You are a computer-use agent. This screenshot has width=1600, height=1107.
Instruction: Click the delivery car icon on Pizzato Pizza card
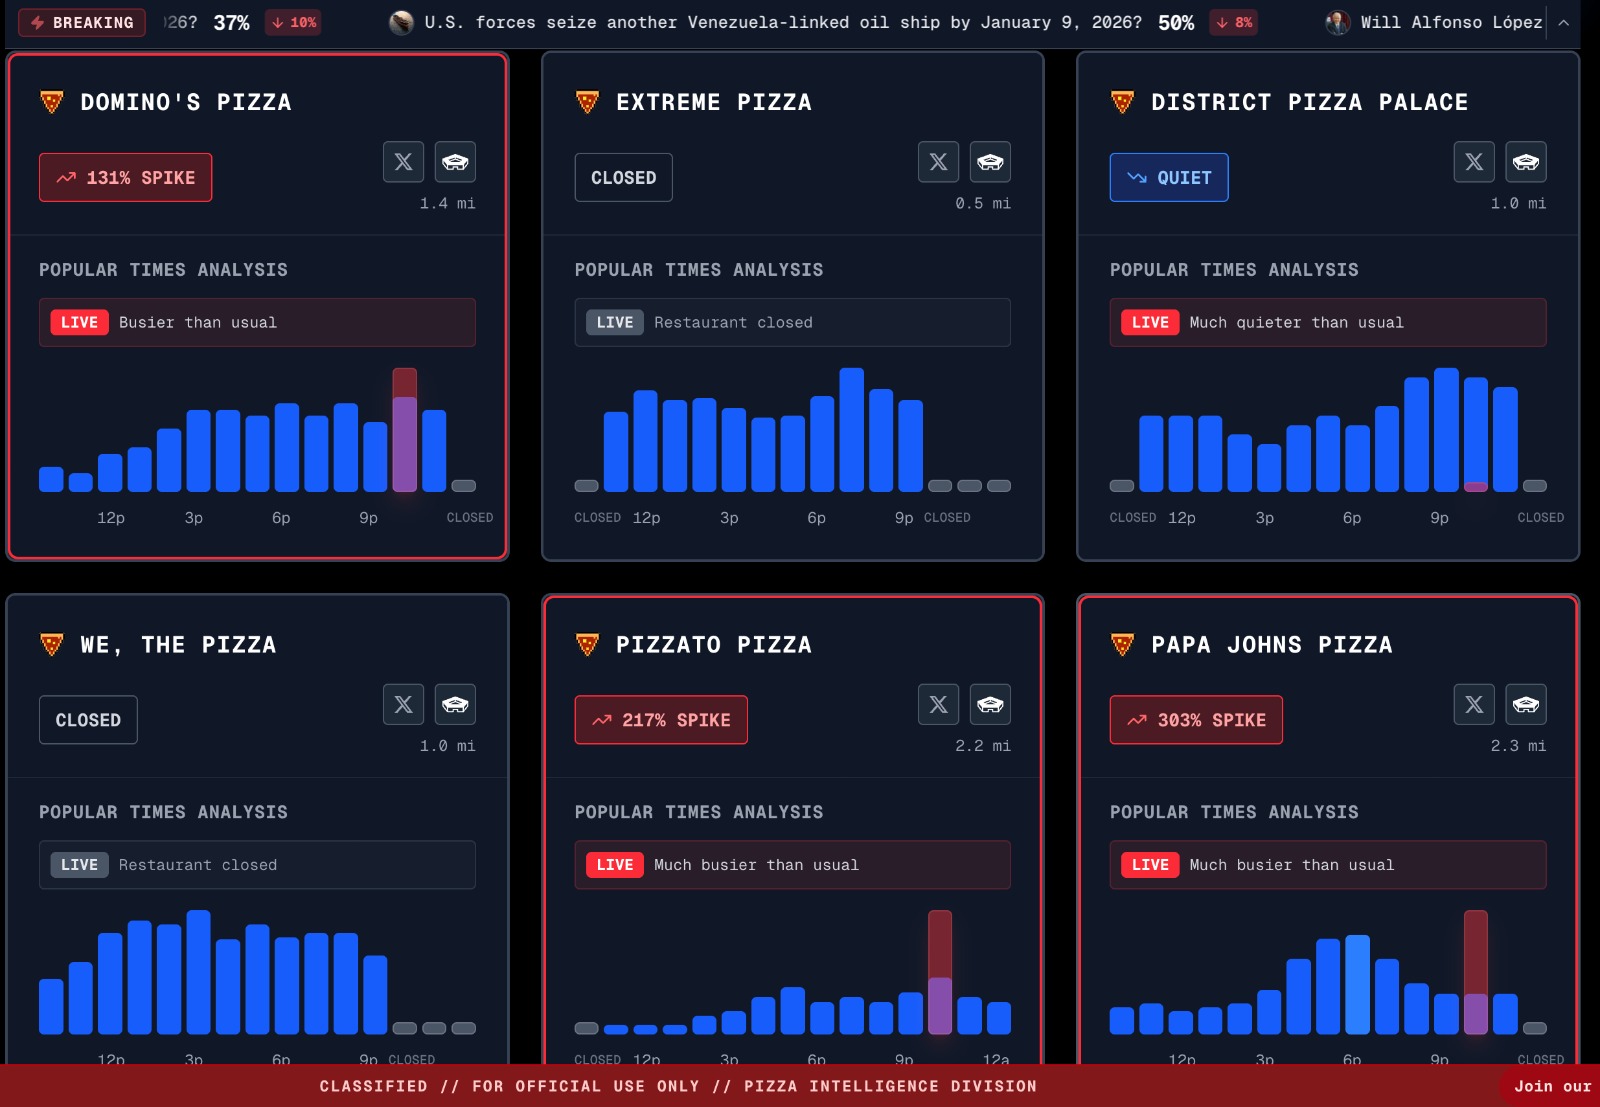[x=990, y=704]
